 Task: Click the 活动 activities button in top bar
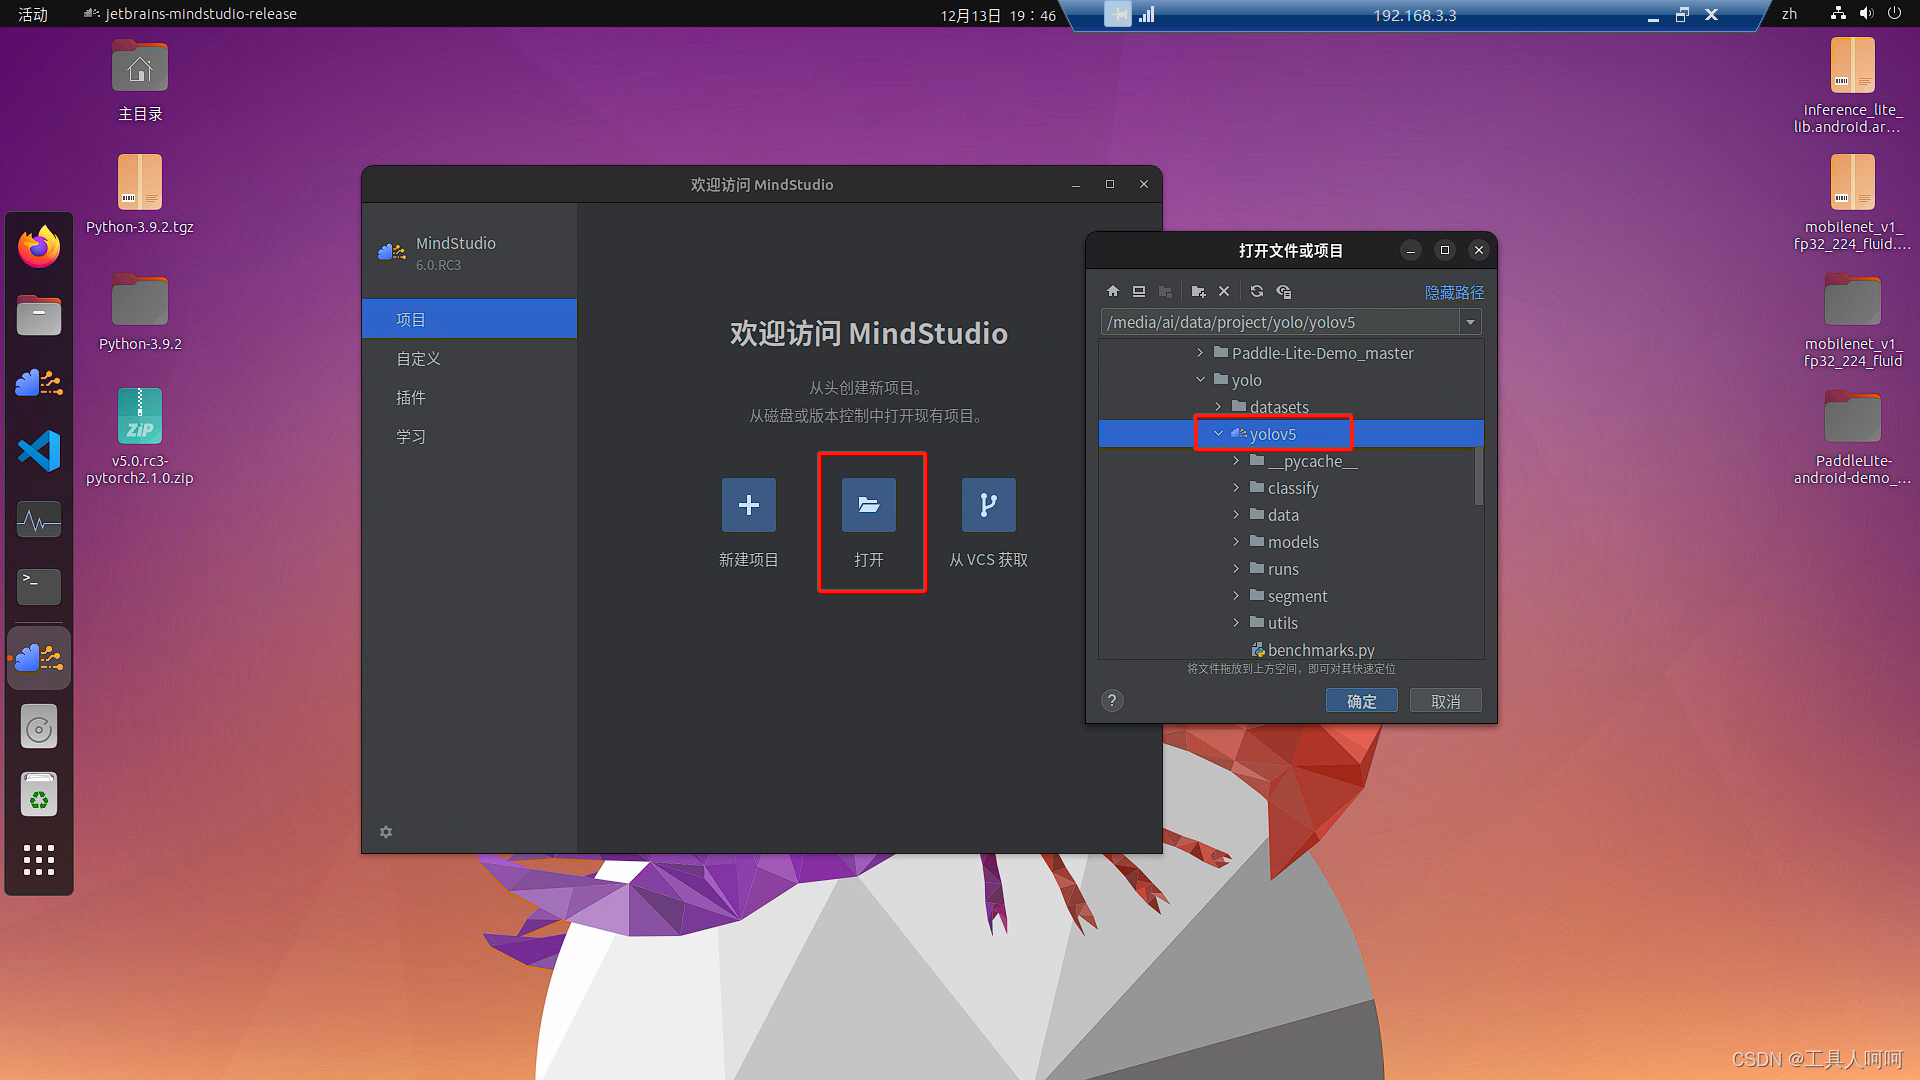coord(33,14)
